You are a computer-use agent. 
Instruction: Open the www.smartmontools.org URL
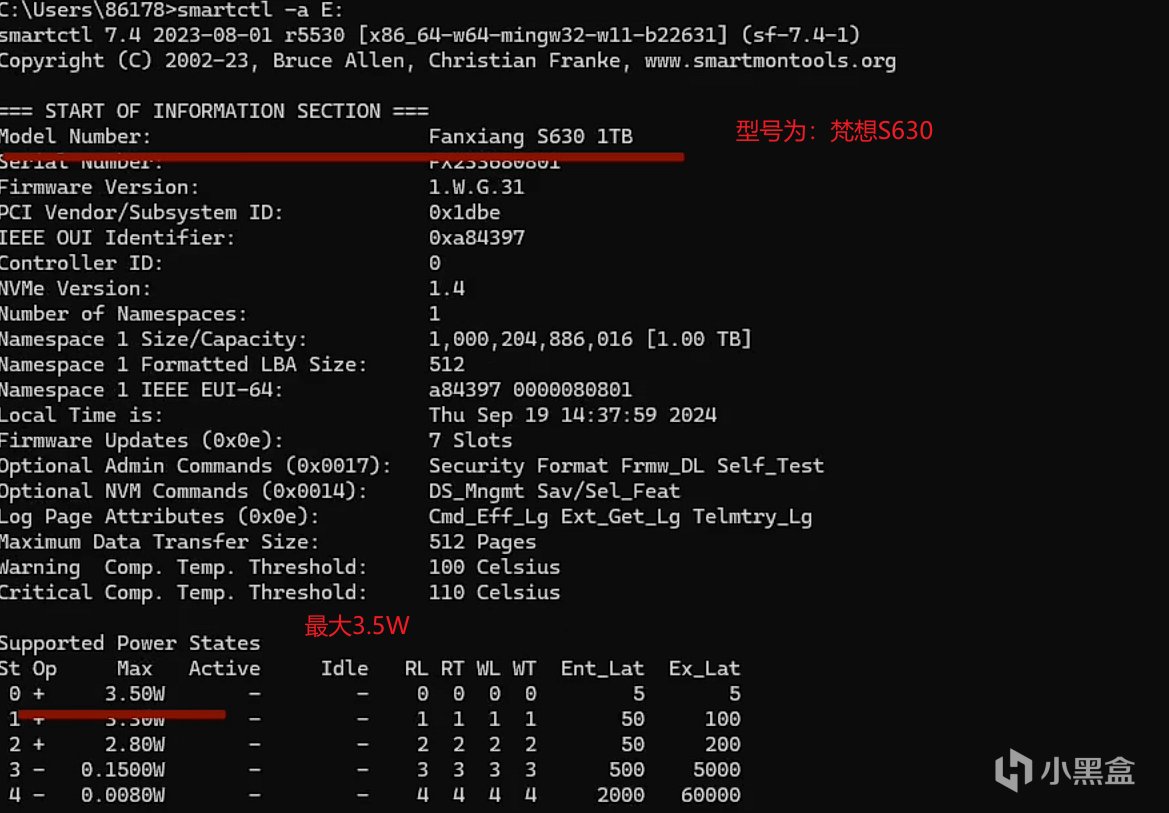coord(770,61)
